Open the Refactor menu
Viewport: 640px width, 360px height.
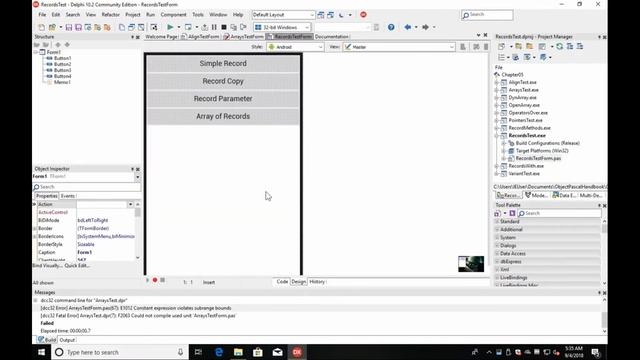point(111,15)
